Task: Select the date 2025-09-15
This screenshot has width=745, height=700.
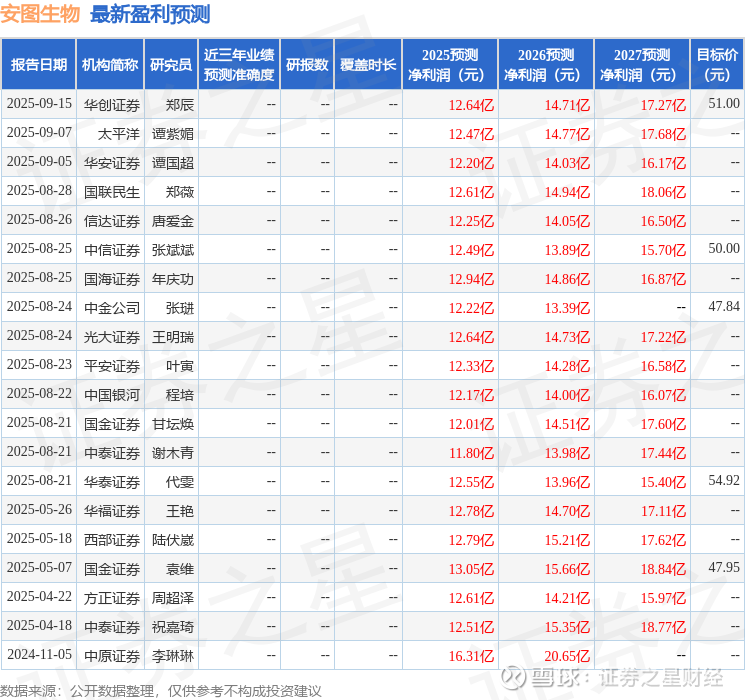Action: coord(39,104)
